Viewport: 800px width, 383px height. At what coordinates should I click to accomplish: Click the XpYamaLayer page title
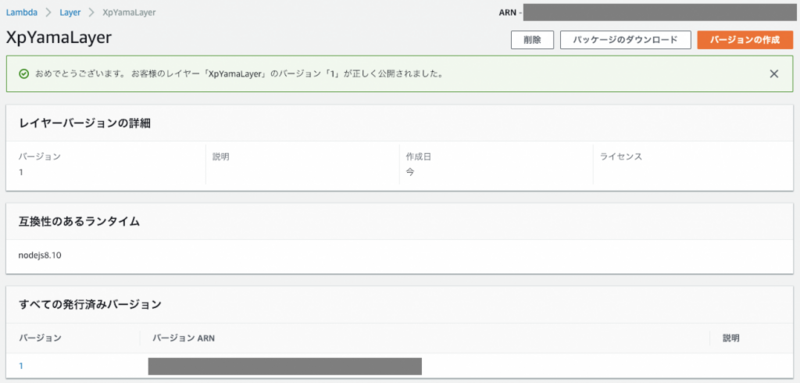pos(59,38)
